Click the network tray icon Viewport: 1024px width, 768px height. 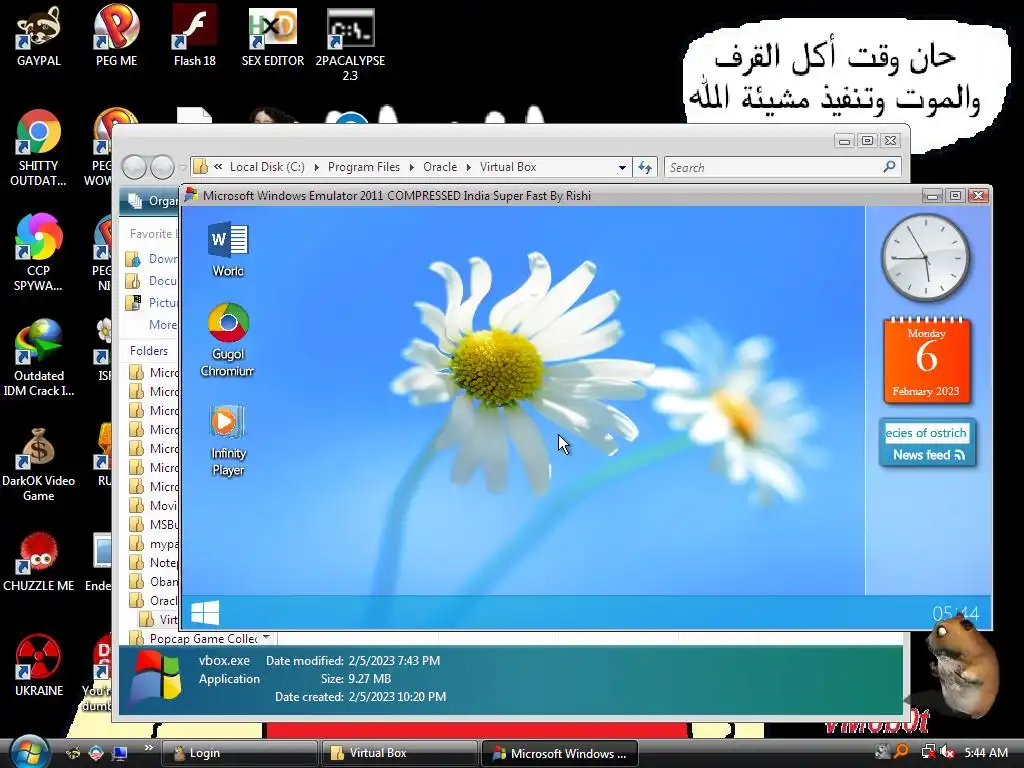click(928, 752)
